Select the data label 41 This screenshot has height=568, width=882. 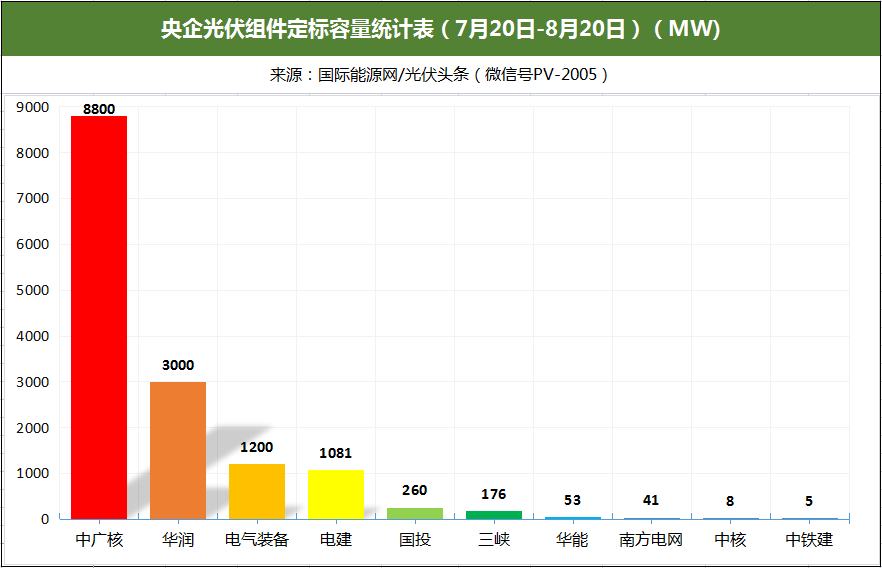click(x=651, y=501)
